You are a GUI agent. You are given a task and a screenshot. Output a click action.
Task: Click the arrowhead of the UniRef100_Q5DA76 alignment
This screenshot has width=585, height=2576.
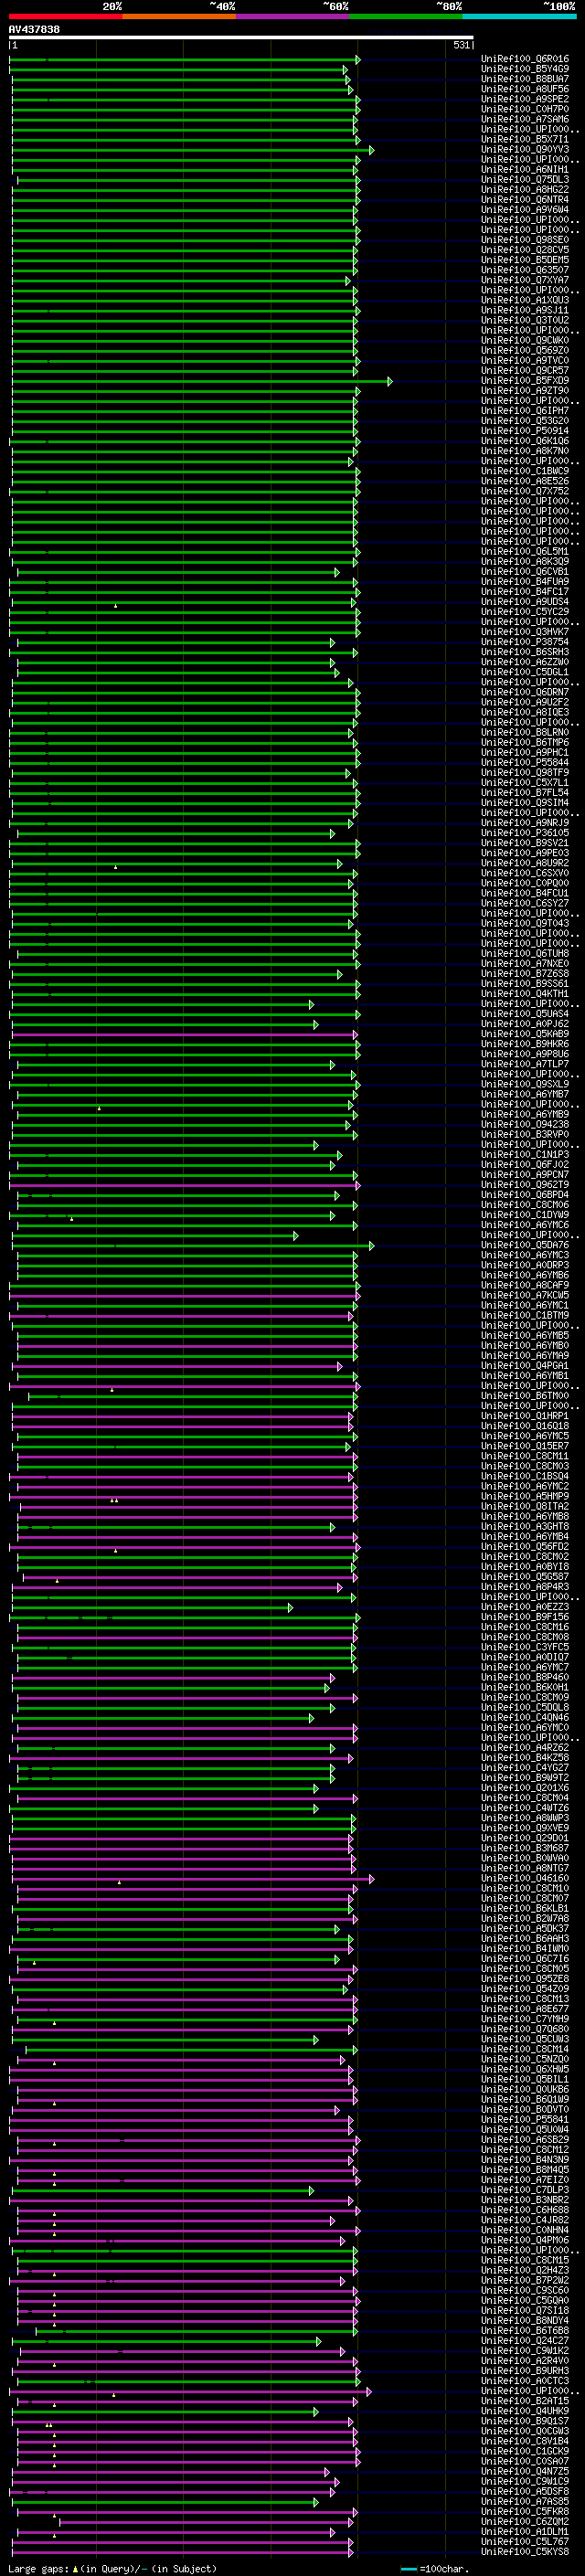372,1246
